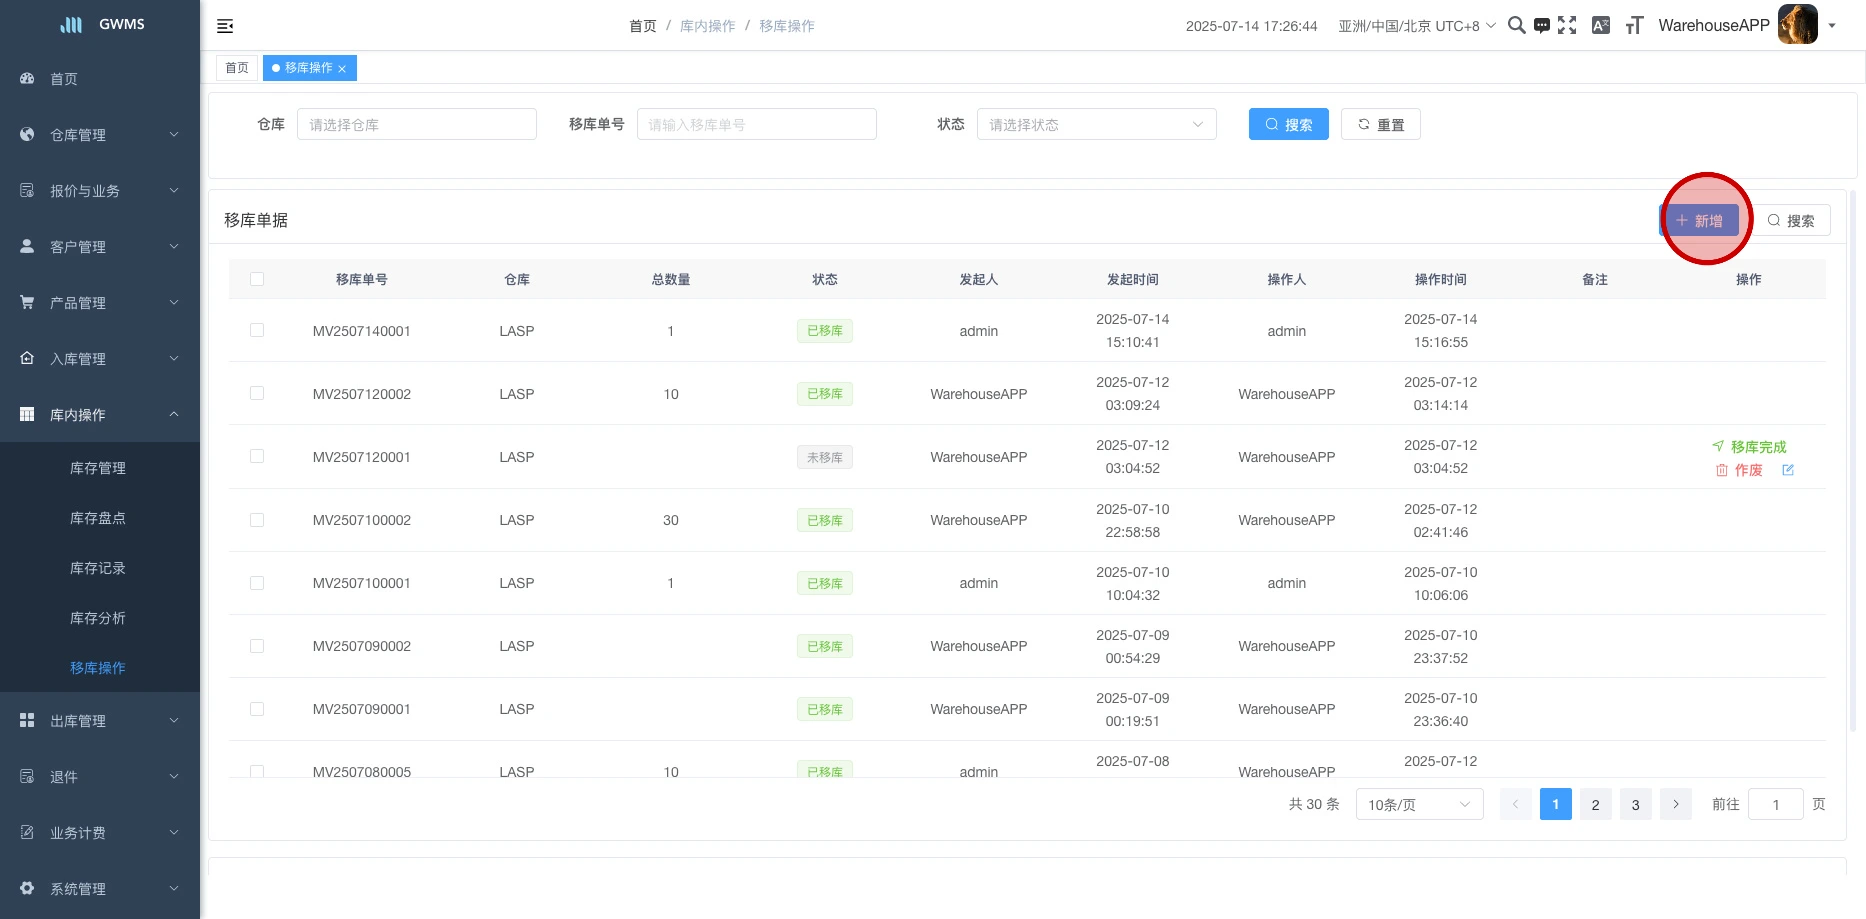Click the 新增 add button
Screen dimensions: 1866x919
[1700, 221]
